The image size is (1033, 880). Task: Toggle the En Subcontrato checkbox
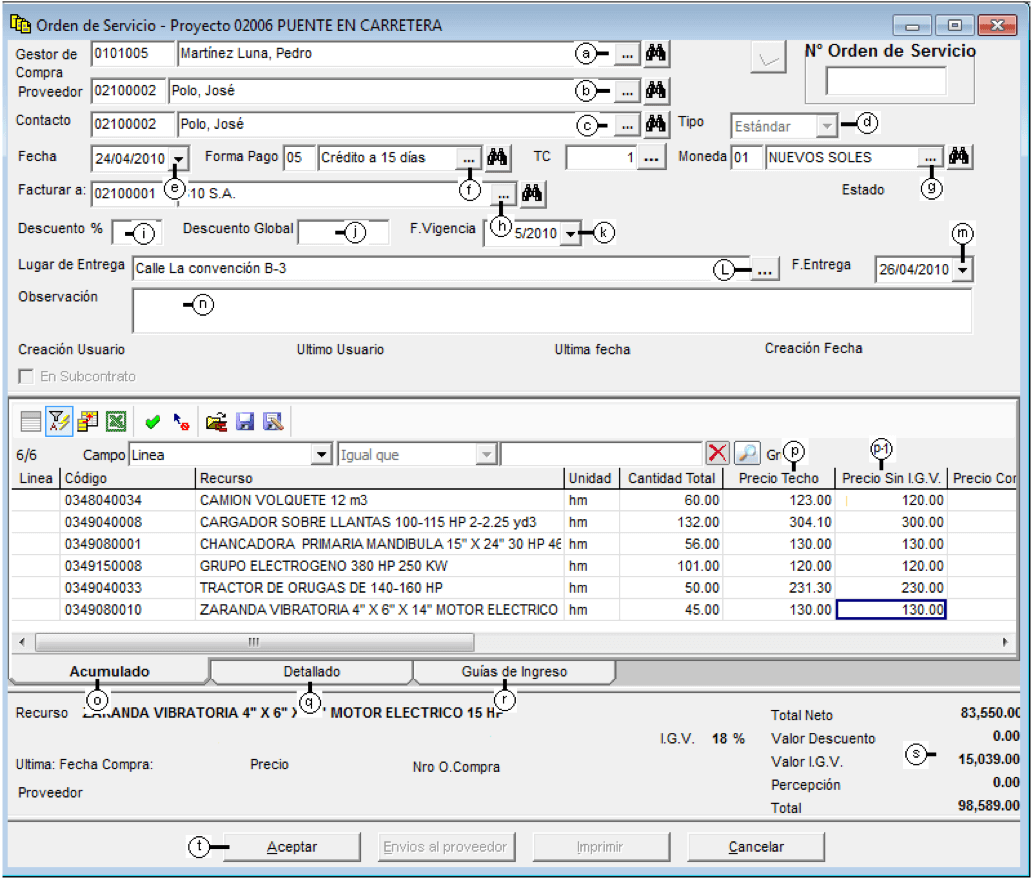(x=26, y=377)
